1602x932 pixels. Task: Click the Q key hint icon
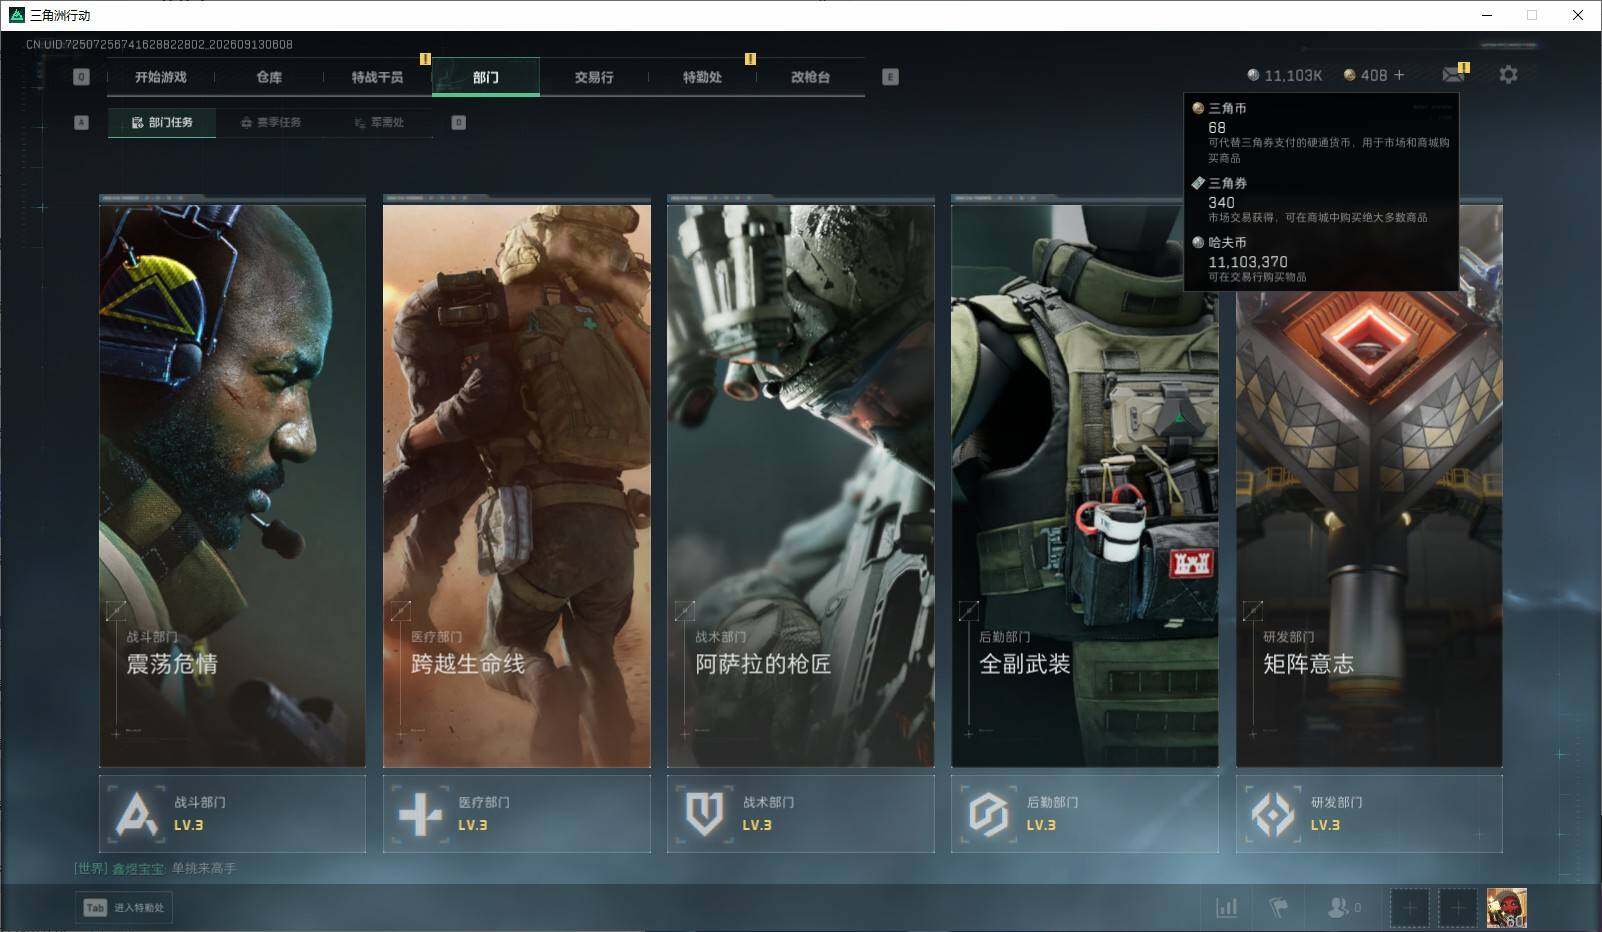pos(82,77)
